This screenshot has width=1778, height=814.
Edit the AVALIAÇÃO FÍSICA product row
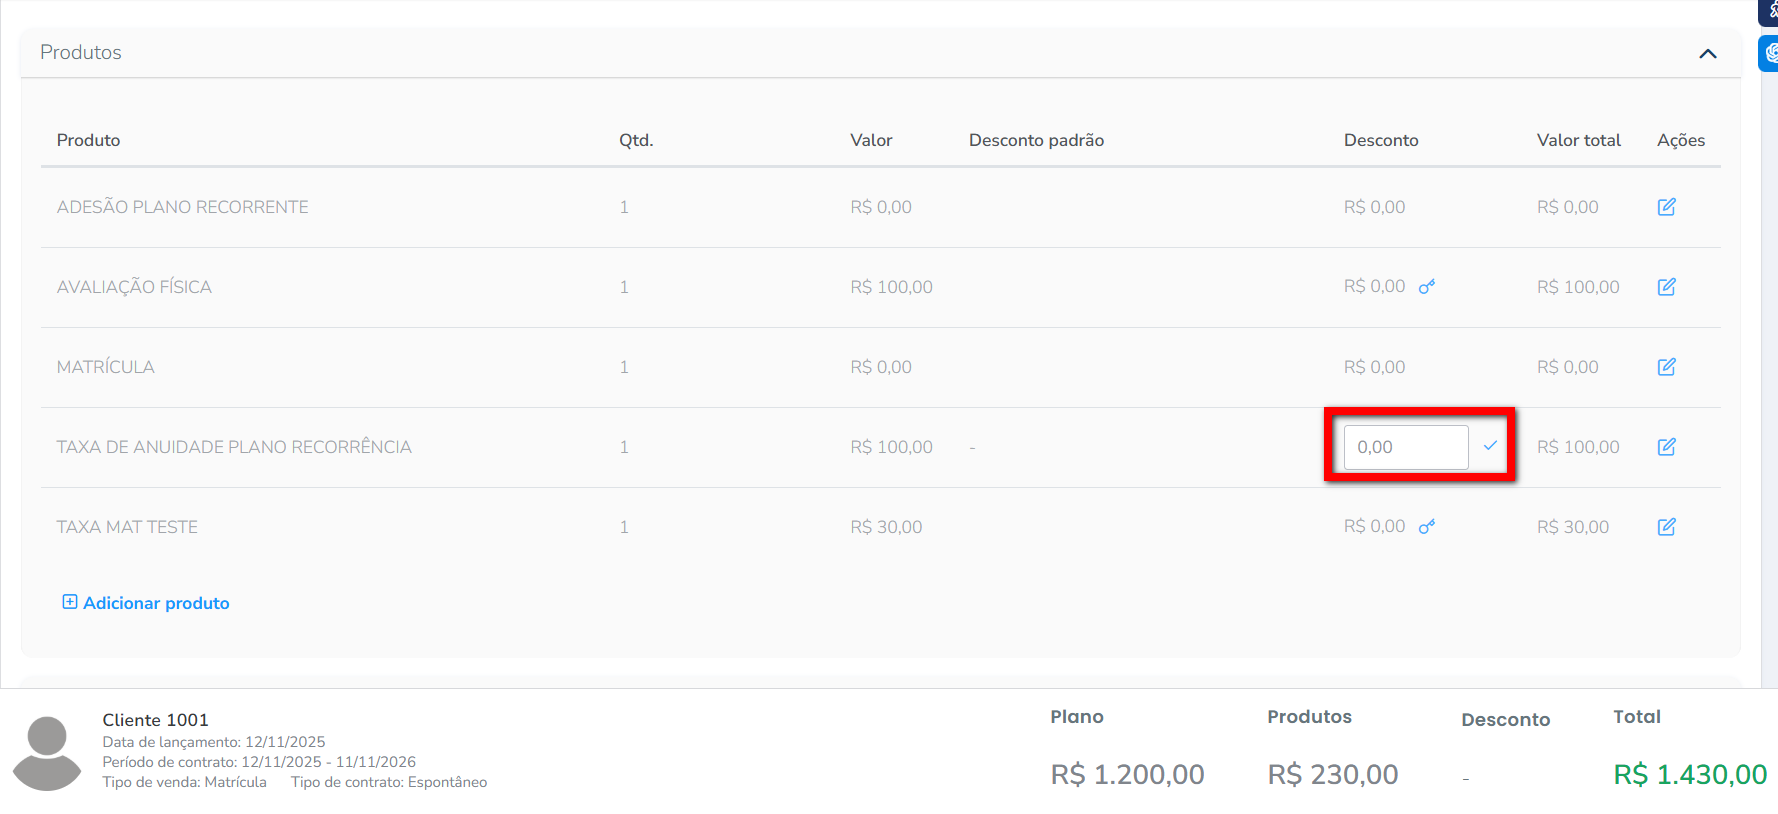click(1666, 287)
